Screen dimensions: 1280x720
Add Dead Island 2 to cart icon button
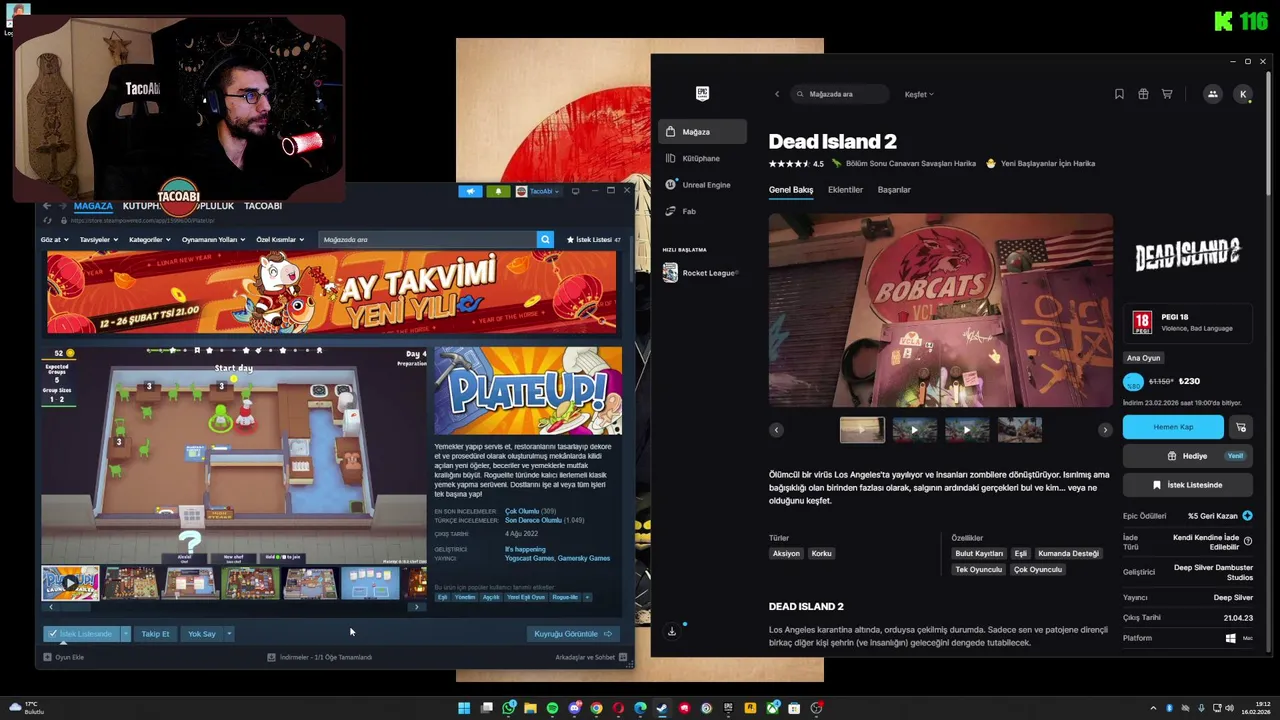[x=1241, y=427]
